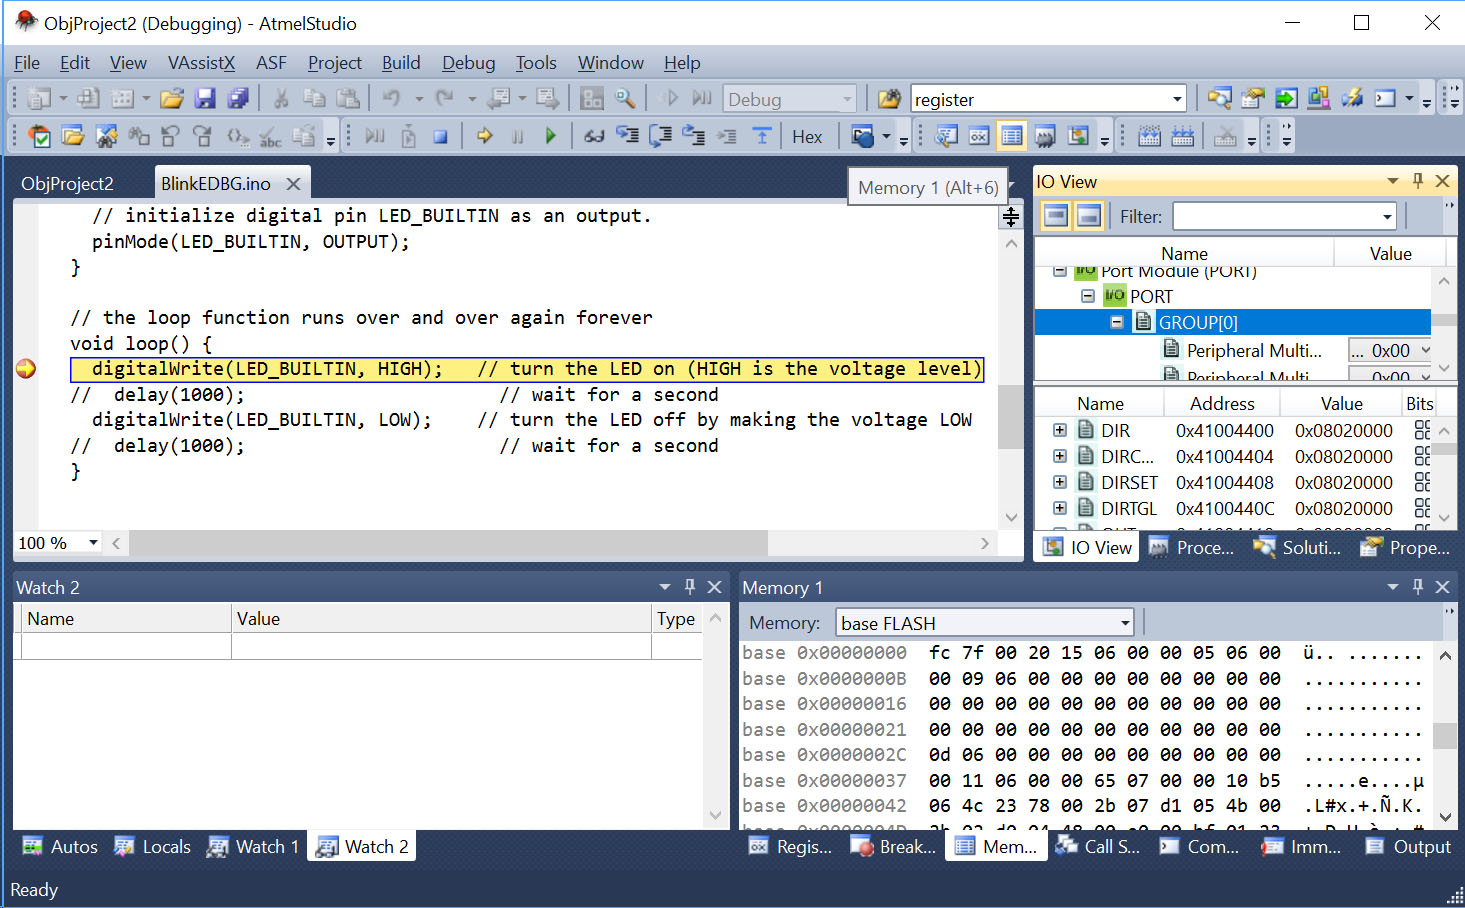
Task: Switch to the Call S... tab
Action: (1098, 847)
